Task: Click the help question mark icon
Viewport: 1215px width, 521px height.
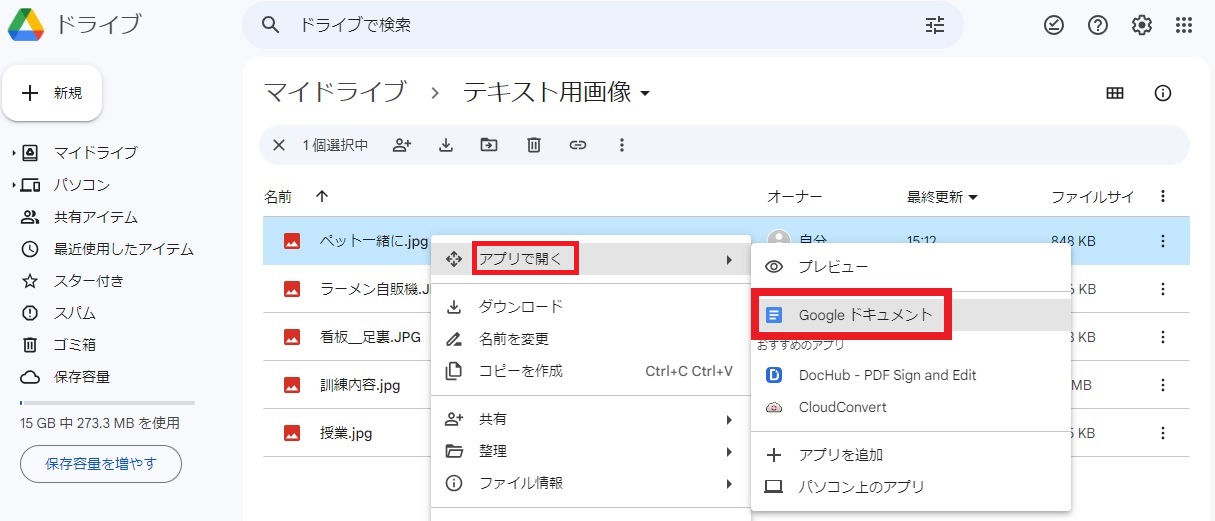Action: (1098, 26)
